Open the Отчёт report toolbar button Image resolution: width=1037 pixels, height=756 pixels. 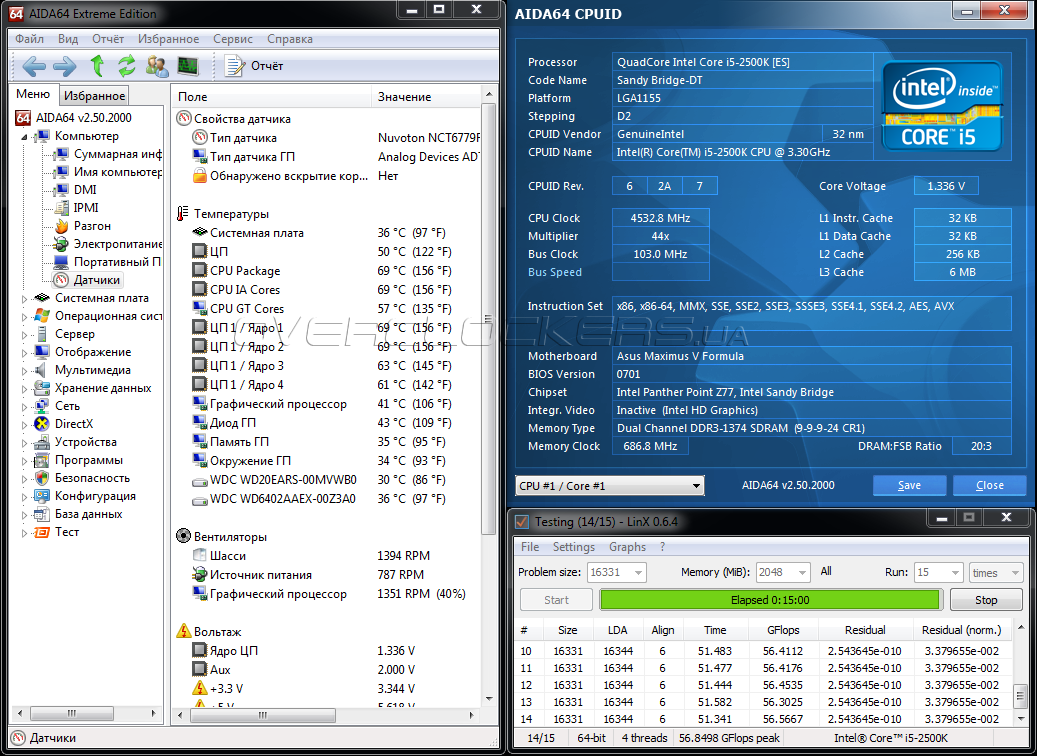[x=255, y=66]
